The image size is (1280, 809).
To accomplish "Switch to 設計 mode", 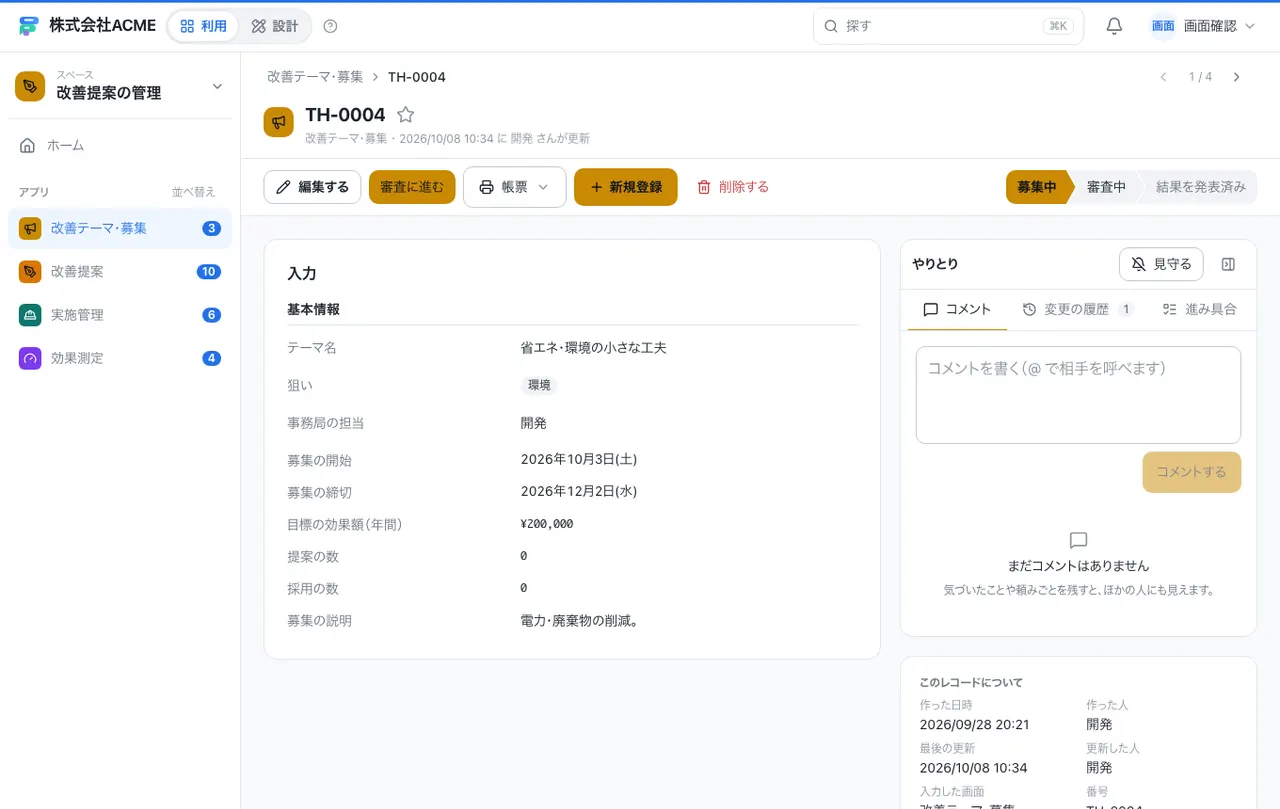I will pos(275,26).
